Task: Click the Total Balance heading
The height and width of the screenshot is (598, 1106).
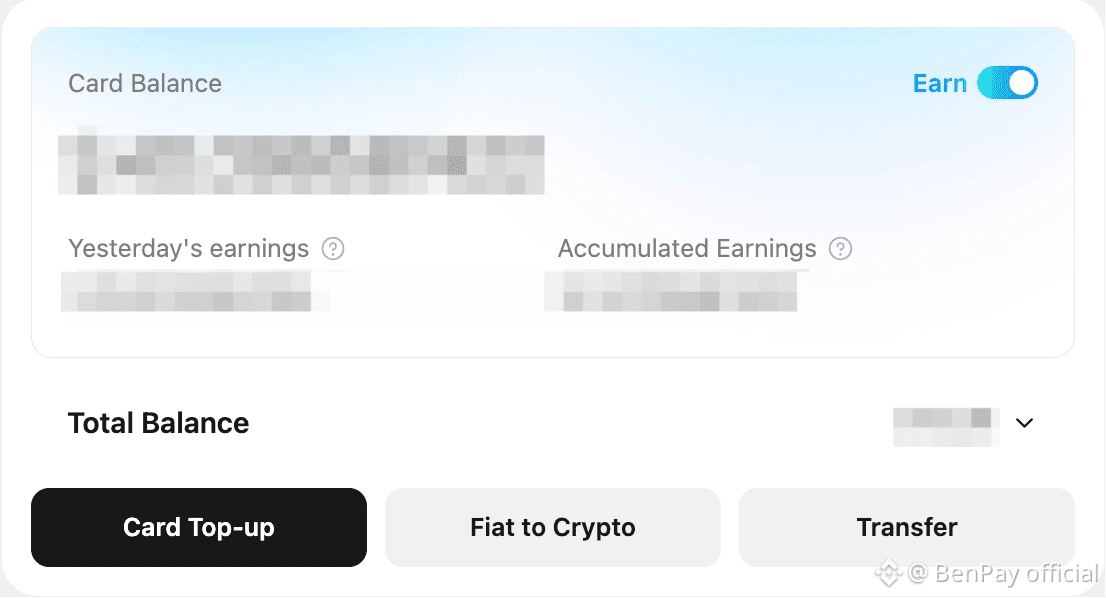Action: coord(158,423)
